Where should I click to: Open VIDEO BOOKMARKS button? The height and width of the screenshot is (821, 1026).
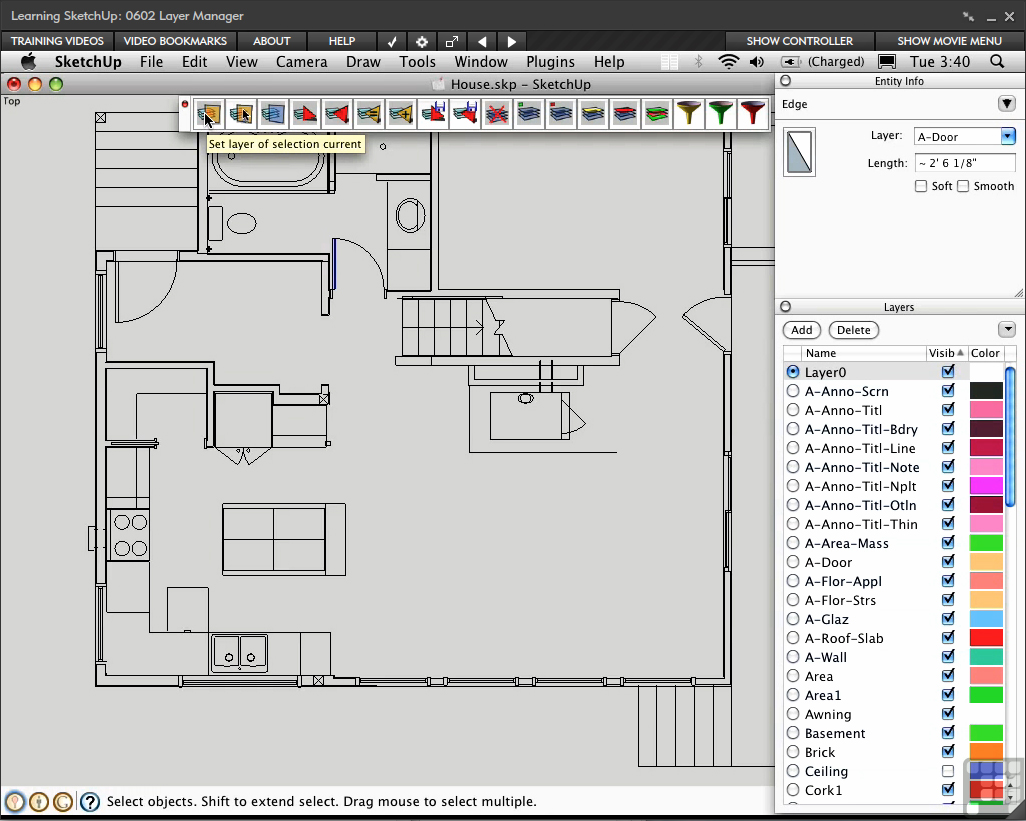pos(175,41)
